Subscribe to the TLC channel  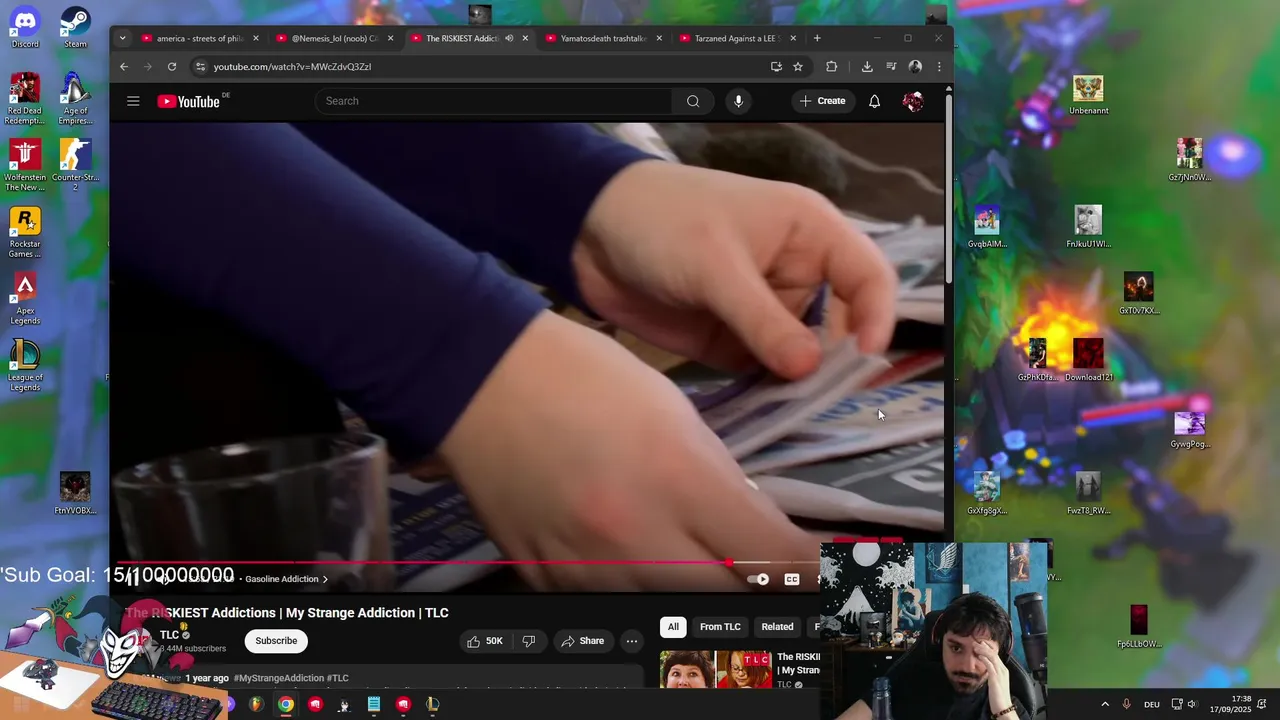tap(276, 641)
